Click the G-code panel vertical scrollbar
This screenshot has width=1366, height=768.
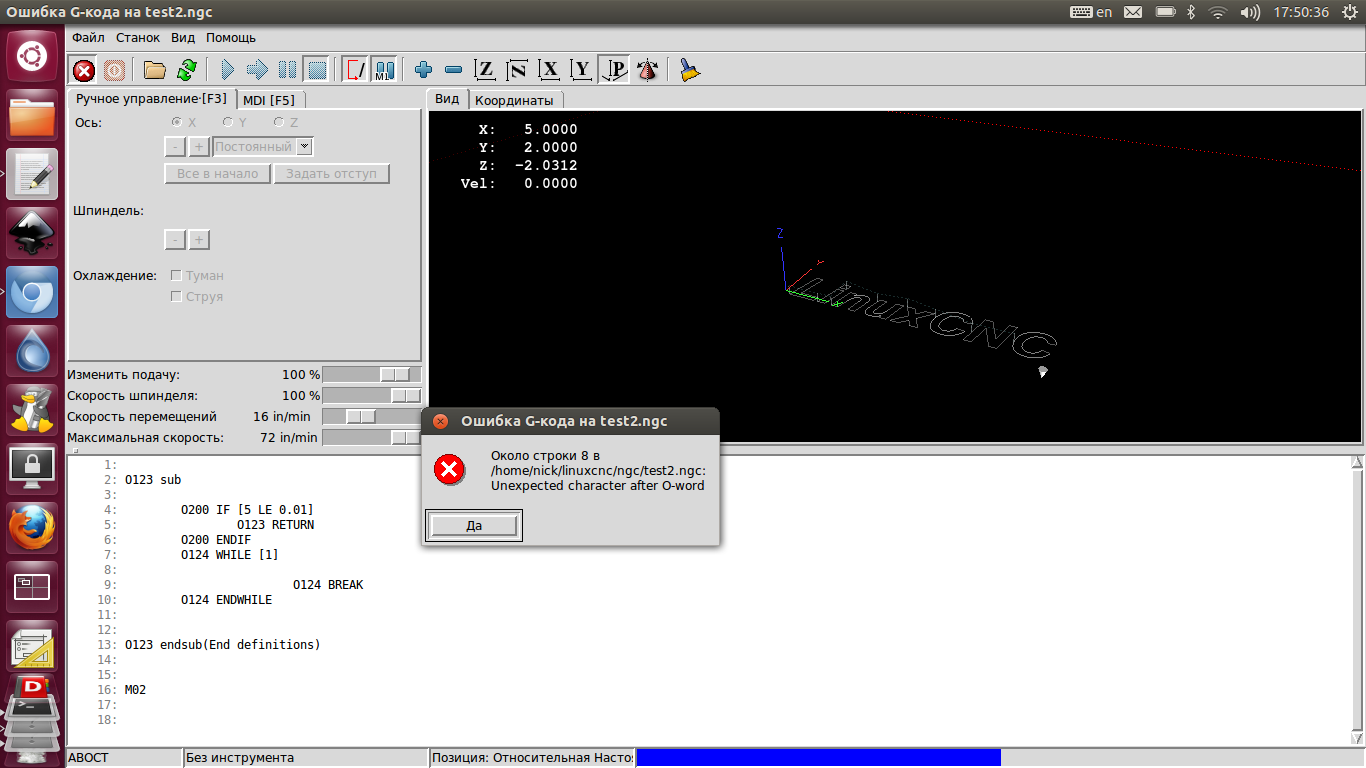(x=1357, y=600)
